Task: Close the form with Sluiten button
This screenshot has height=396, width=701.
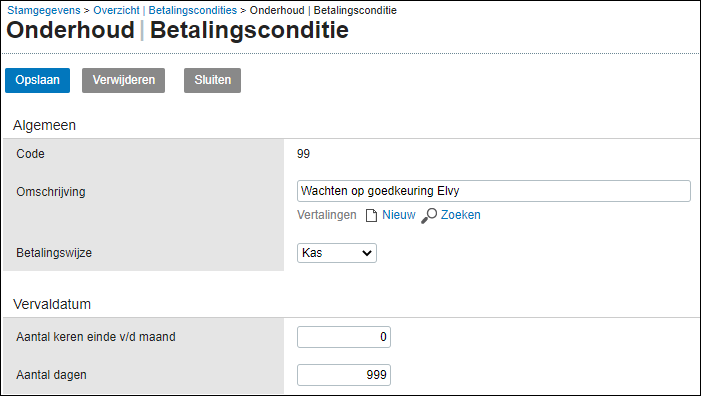Action: 212,80
